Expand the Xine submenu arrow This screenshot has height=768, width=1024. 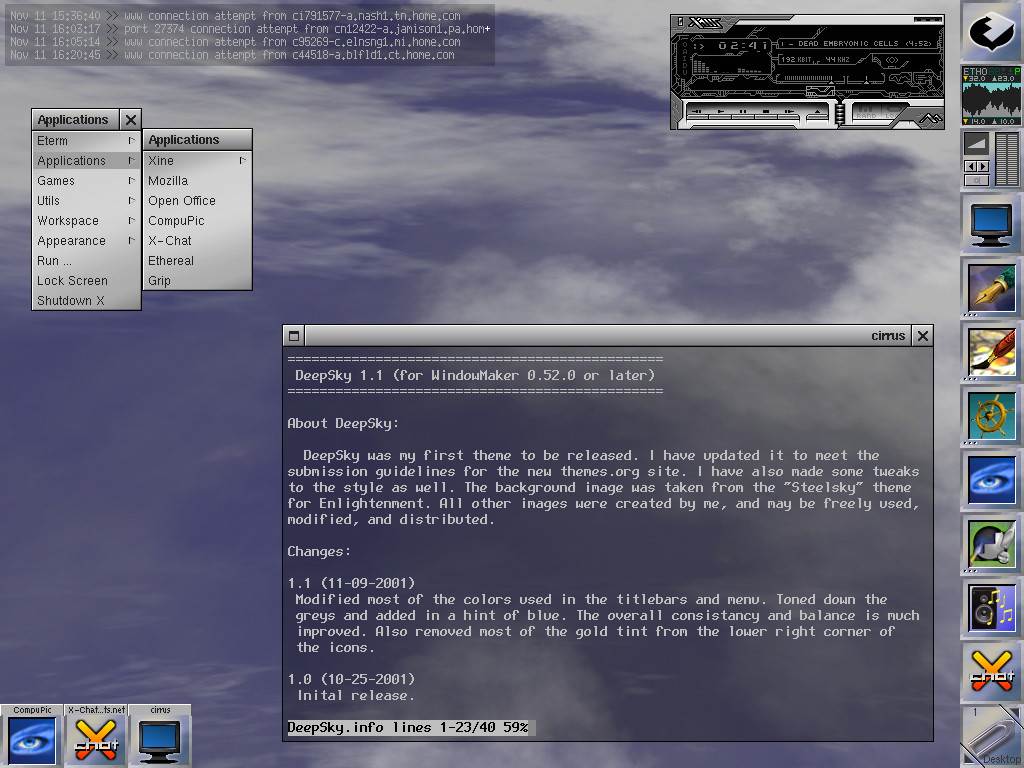pyautogui.click(x=242, y=160)
